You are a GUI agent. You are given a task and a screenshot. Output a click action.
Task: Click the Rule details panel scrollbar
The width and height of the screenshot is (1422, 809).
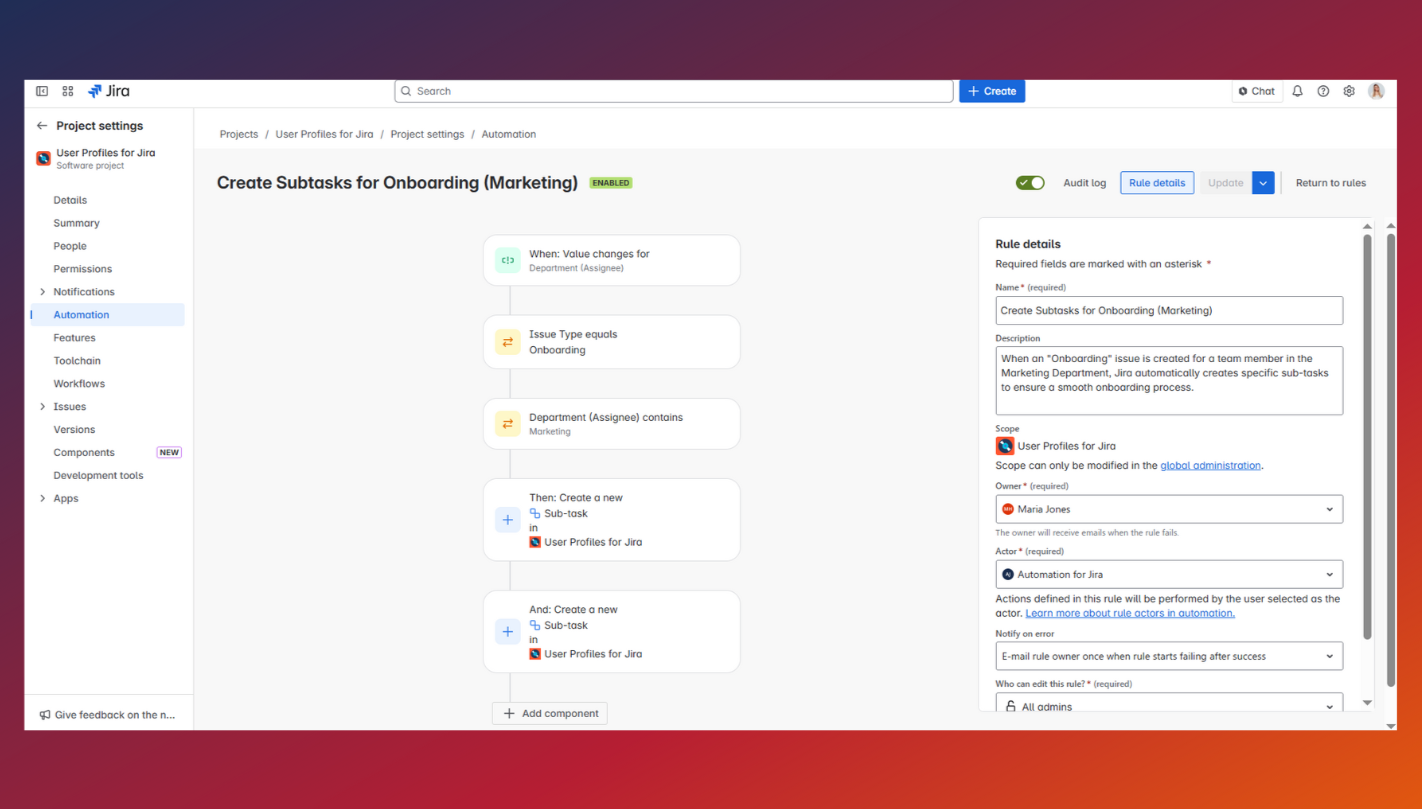pyautogui.click(x=1367, y=436)
